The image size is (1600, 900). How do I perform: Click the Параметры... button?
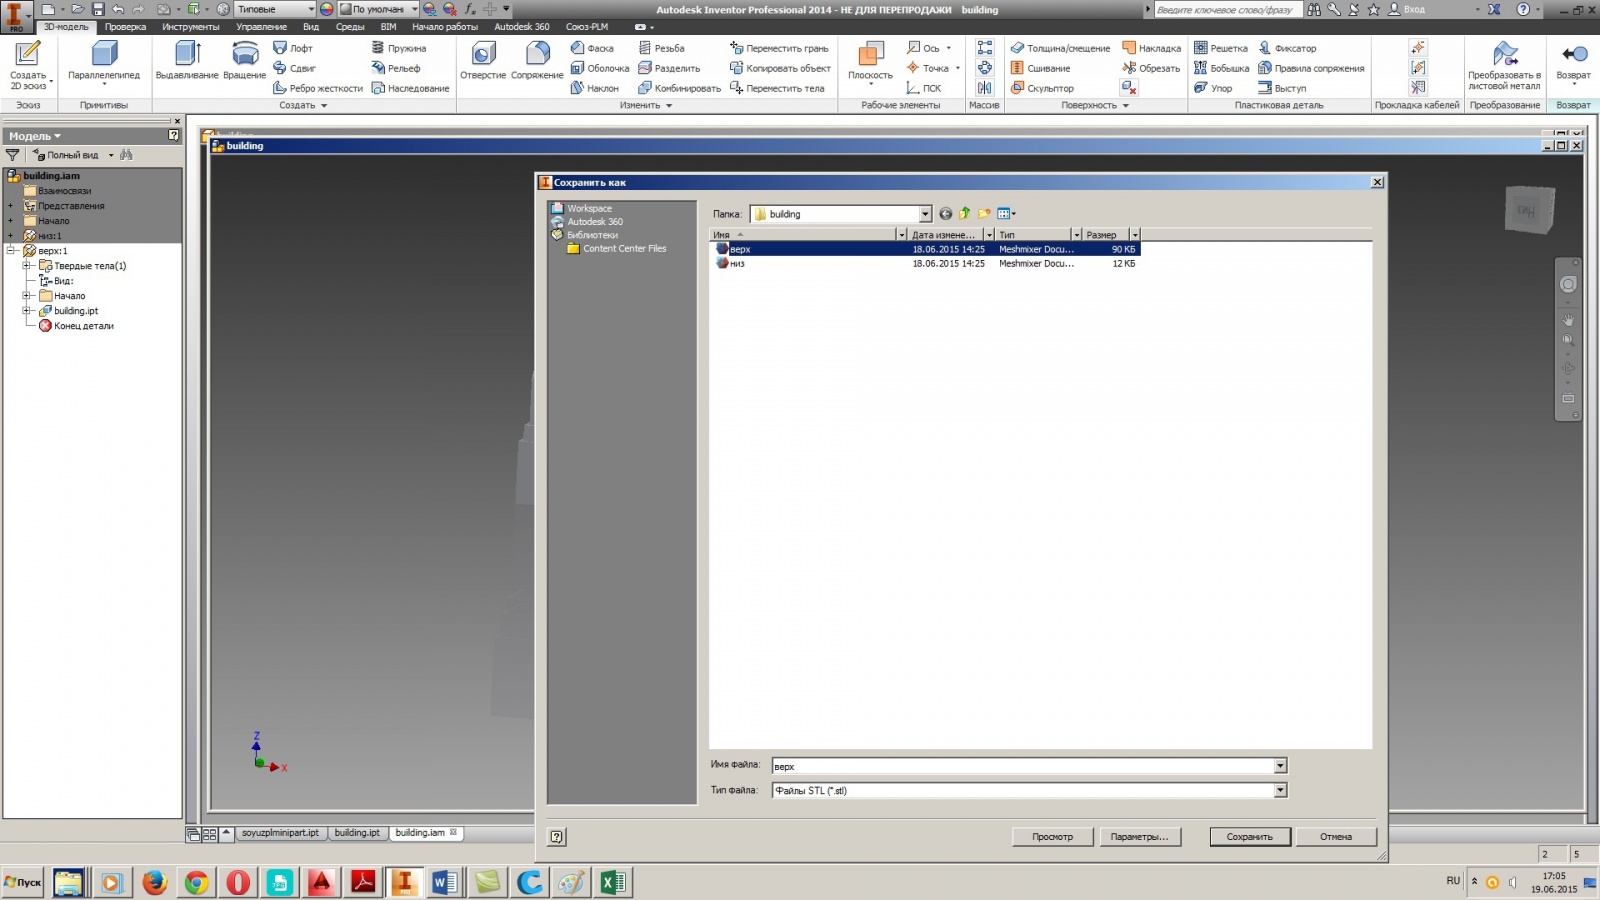coord(1139,837)
